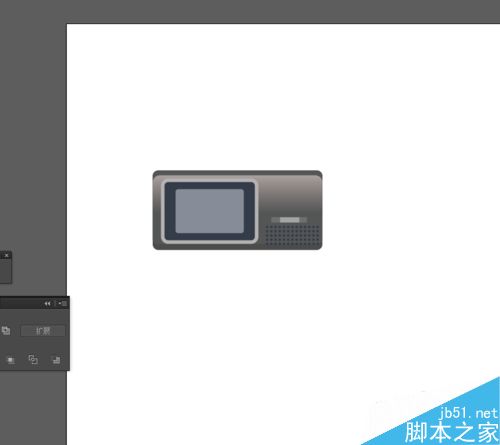Select the dotted speaker grille in the artwork
This screenshot has width=500, height=445.
click(x=292, y=235)
